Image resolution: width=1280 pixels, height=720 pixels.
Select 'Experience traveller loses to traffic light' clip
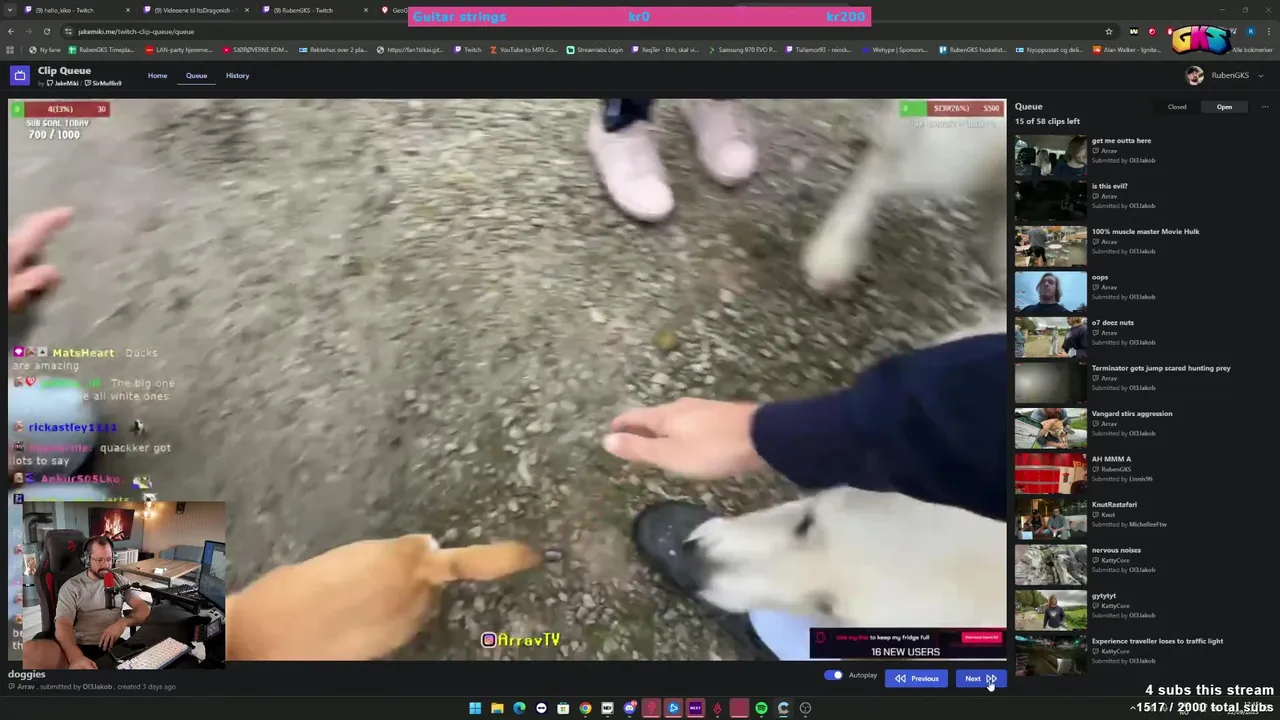tap(1050, 656)
